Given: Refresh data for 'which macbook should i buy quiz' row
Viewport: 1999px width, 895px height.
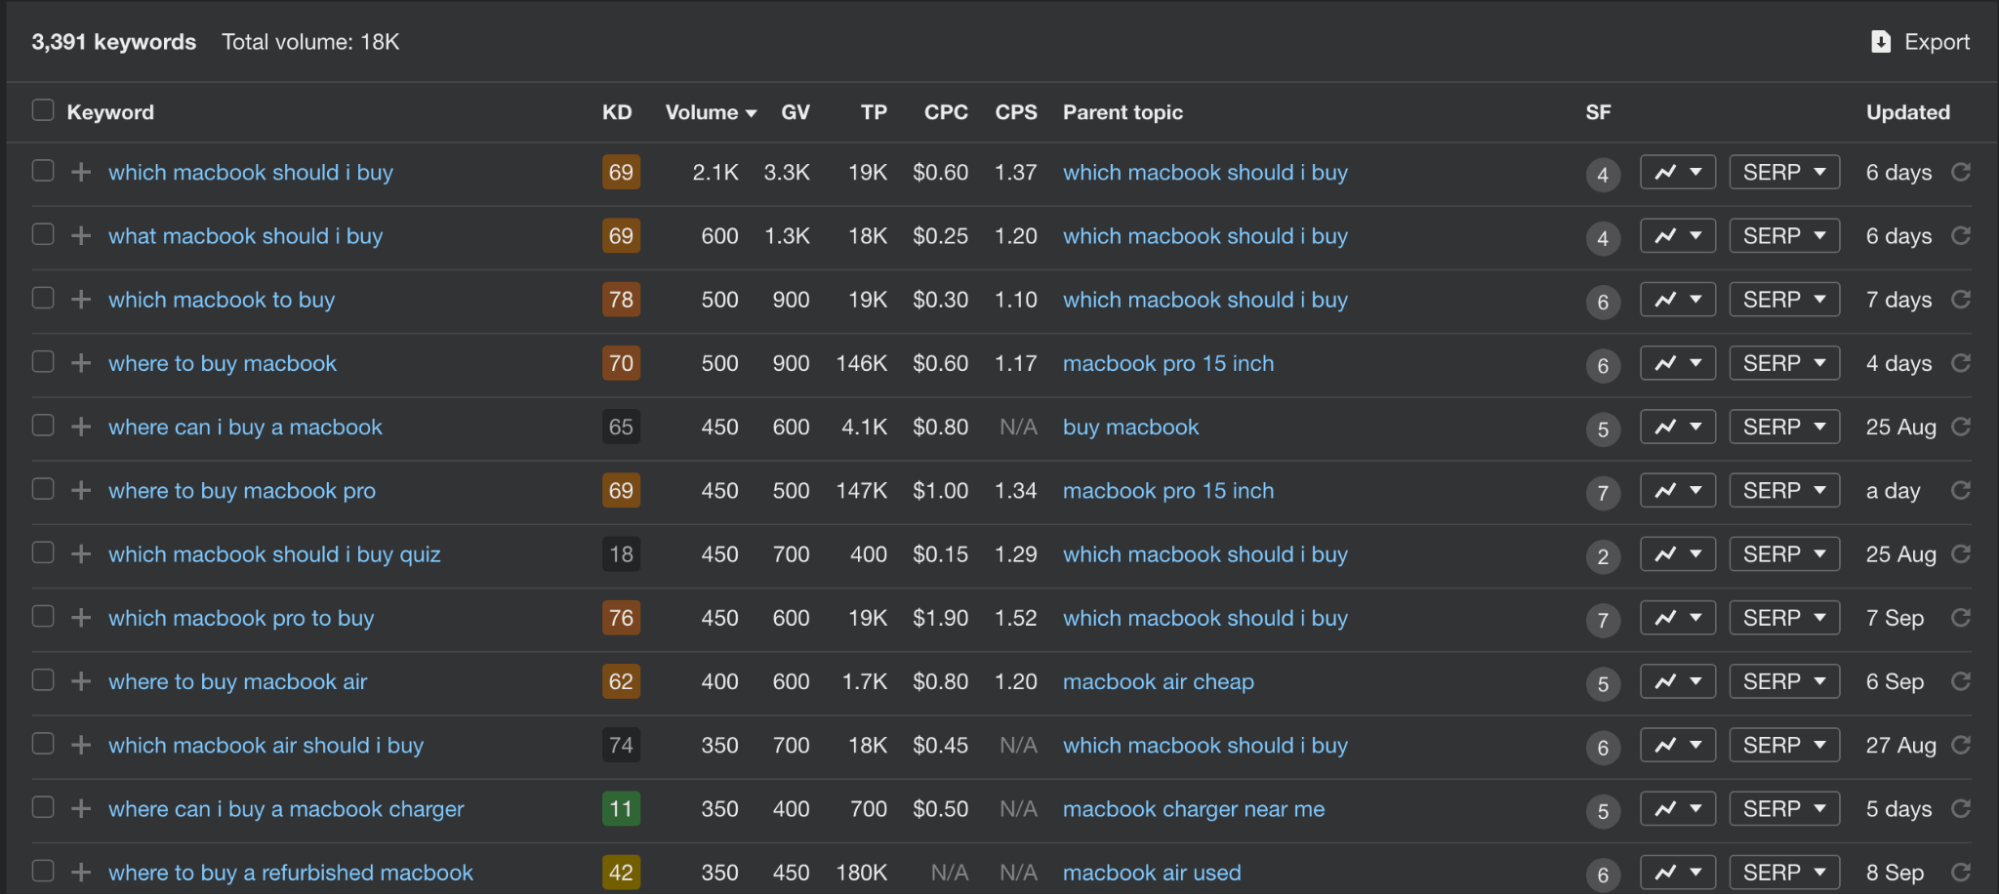Looking at the screenshot, I should (x=1961, y=554).
